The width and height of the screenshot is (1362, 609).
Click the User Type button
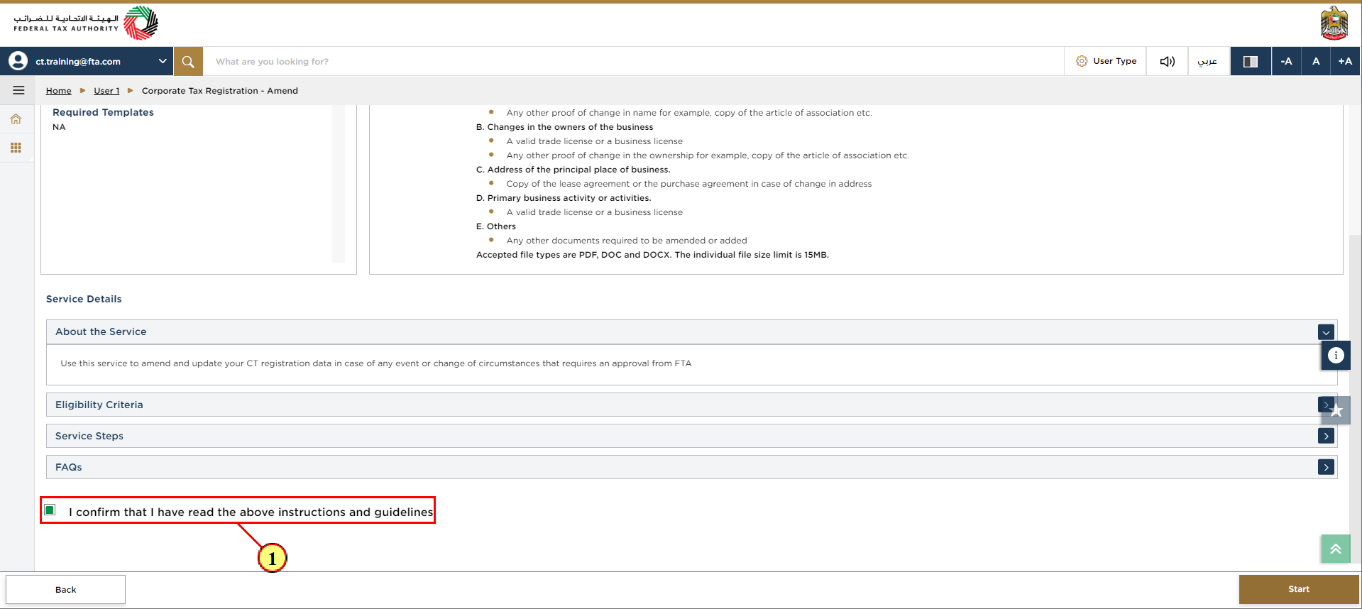(x=1106, y=61)
